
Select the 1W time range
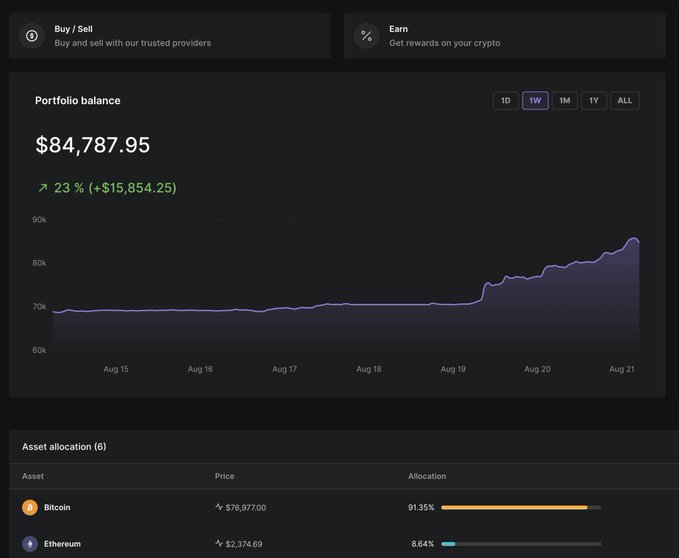tap(535, 100)
